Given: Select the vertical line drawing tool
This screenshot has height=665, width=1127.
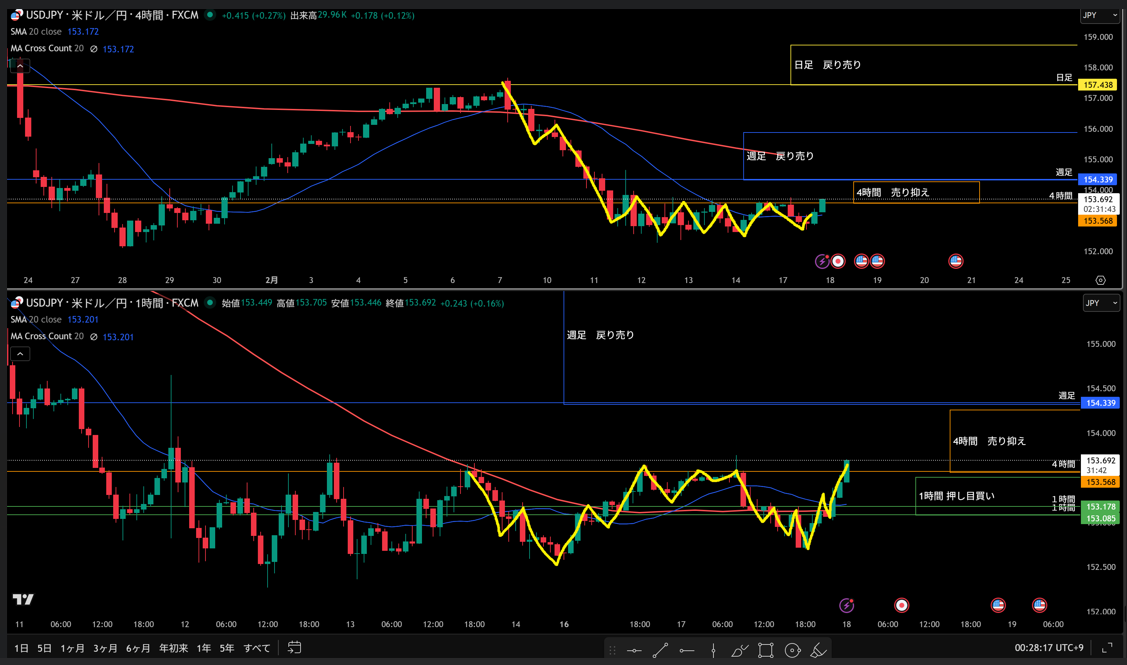Looking at the screenshot, I should [x=713, y=650].
